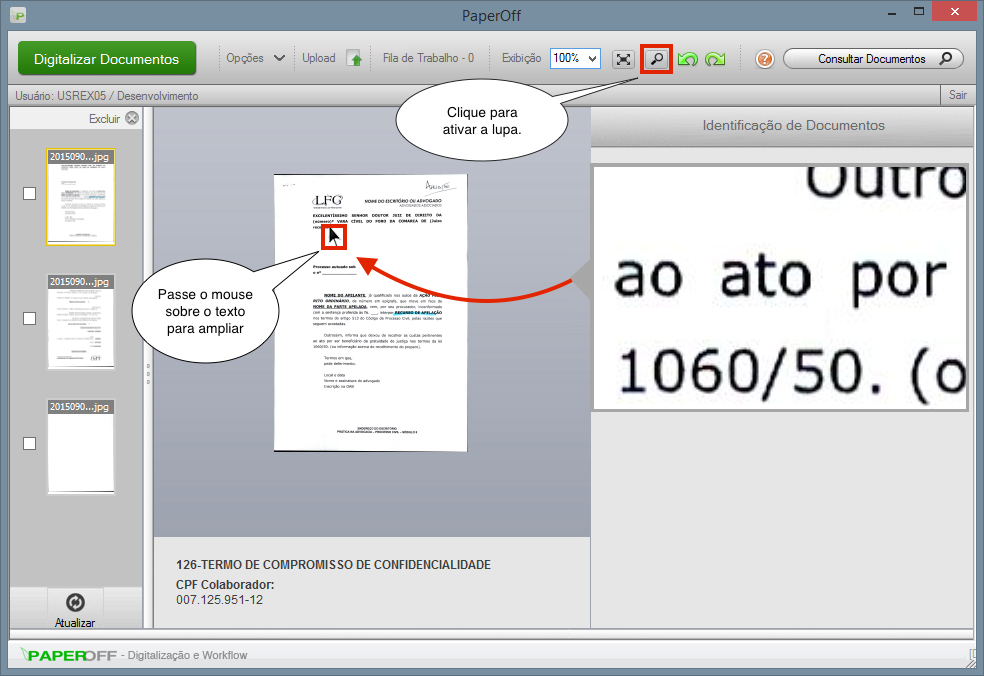
Task: Click the Sair logout button
Action: point(958,95)
